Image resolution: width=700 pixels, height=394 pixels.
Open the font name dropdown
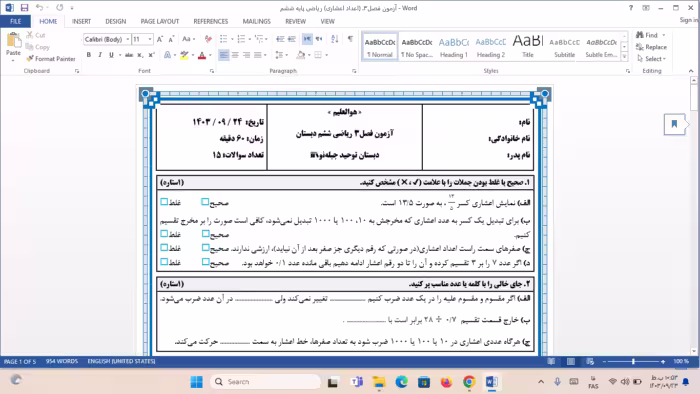128,39
